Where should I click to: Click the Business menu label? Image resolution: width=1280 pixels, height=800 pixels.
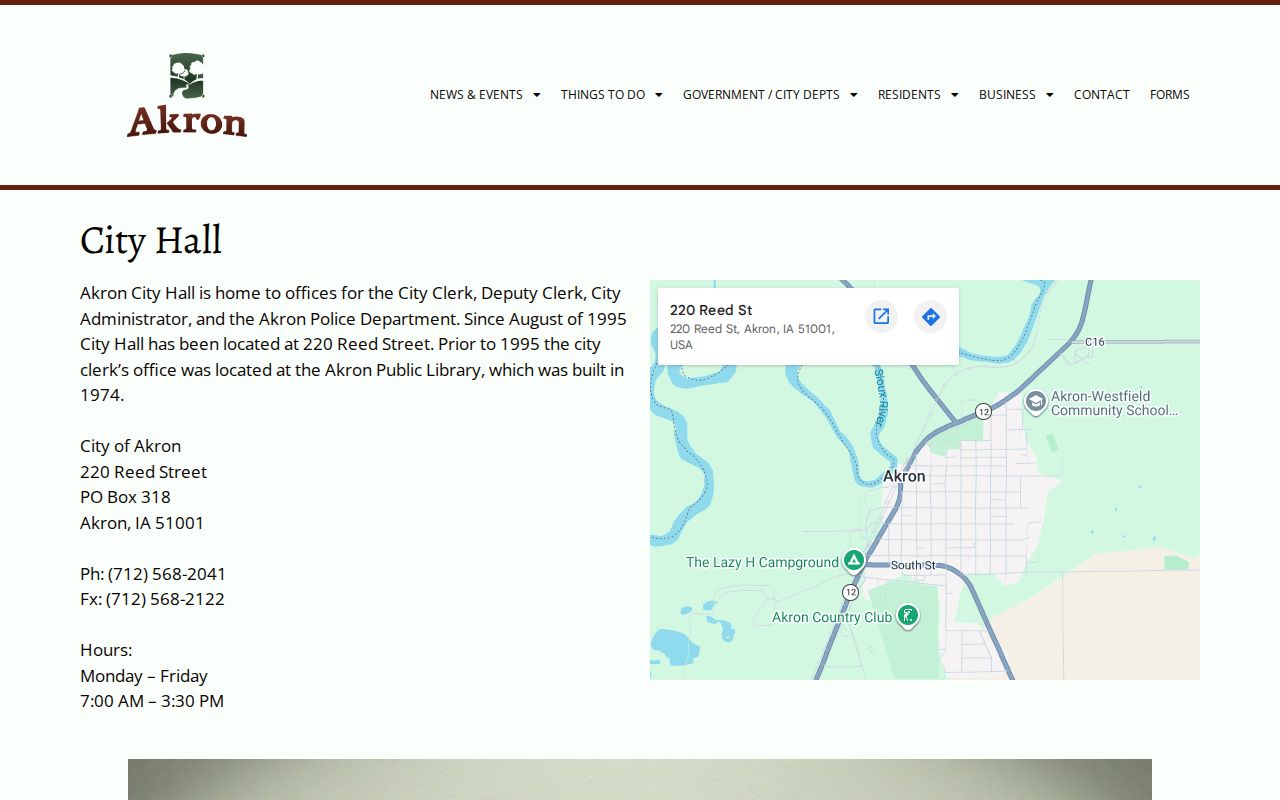click(1007, 94)
